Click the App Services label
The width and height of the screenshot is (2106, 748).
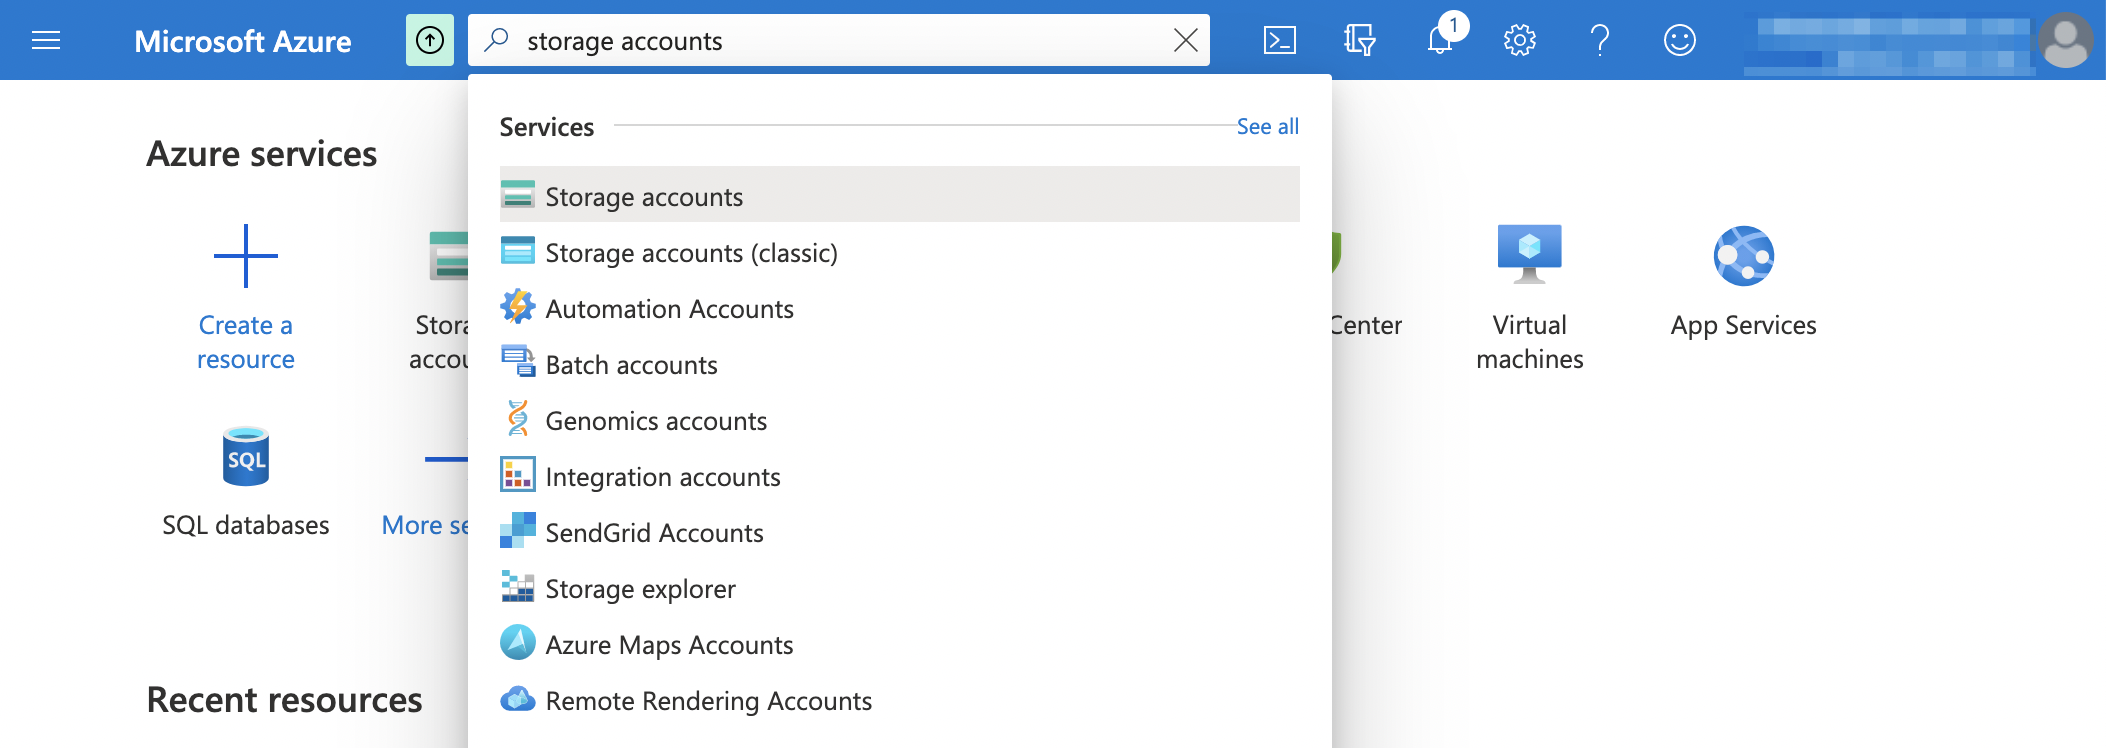pyautogui.click(x=1744, y=325)
